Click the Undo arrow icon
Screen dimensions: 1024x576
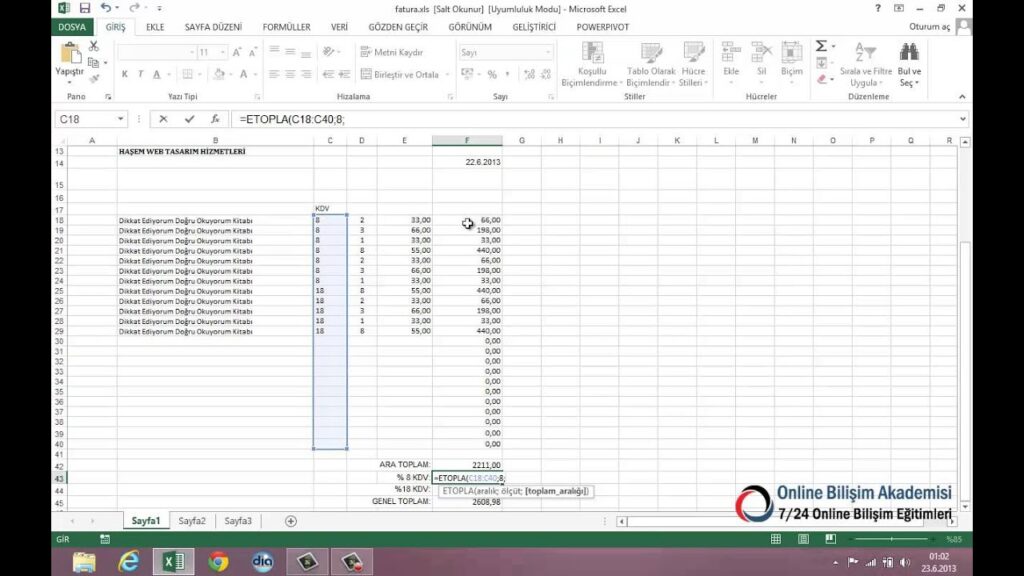click(105, 8)
